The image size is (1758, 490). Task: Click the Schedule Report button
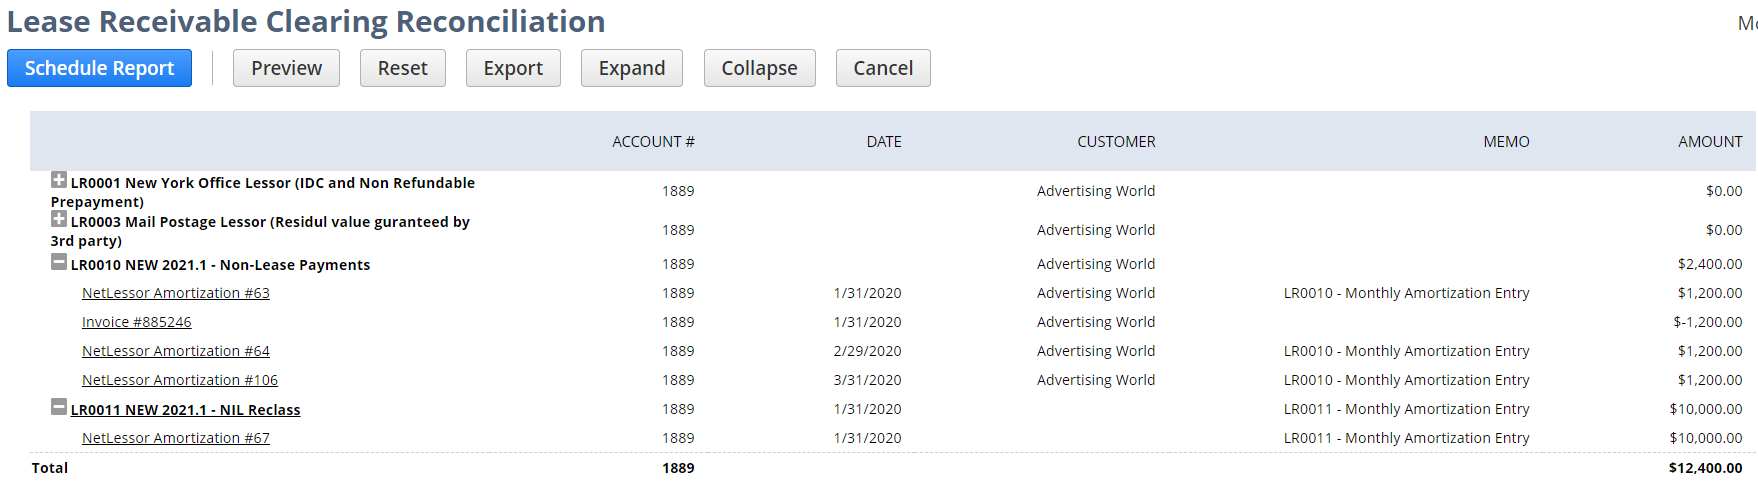point(99,68)
